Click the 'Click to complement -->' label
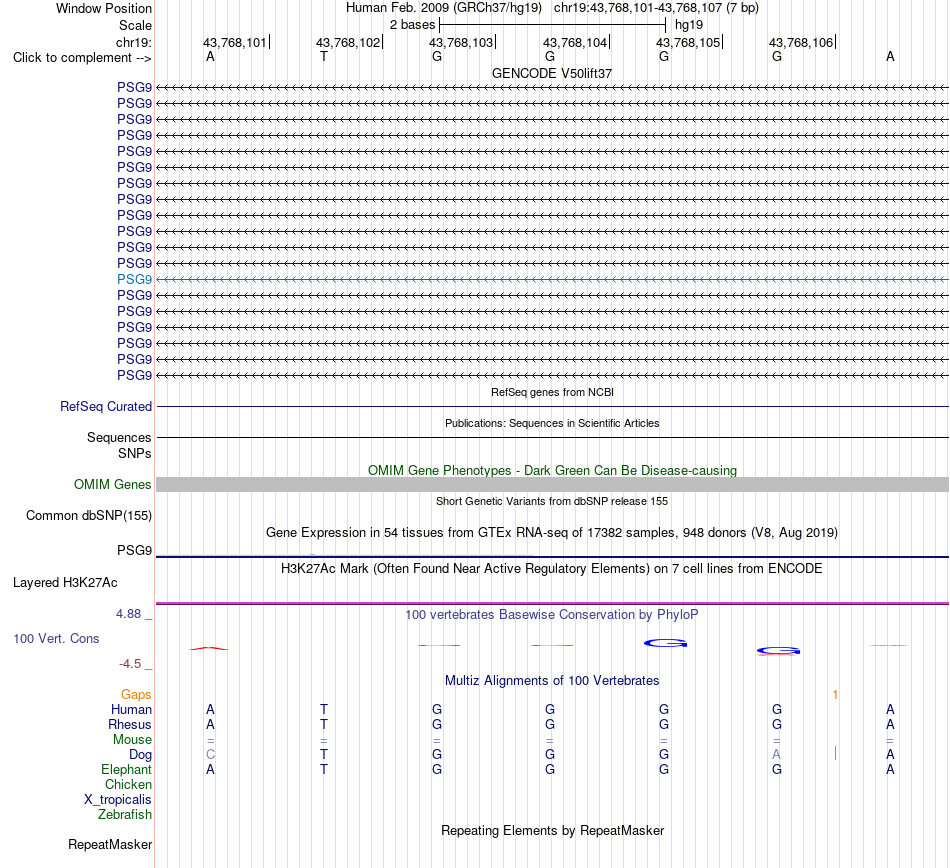Viewport: 950px width, 868px height. (x=82, y=58)
